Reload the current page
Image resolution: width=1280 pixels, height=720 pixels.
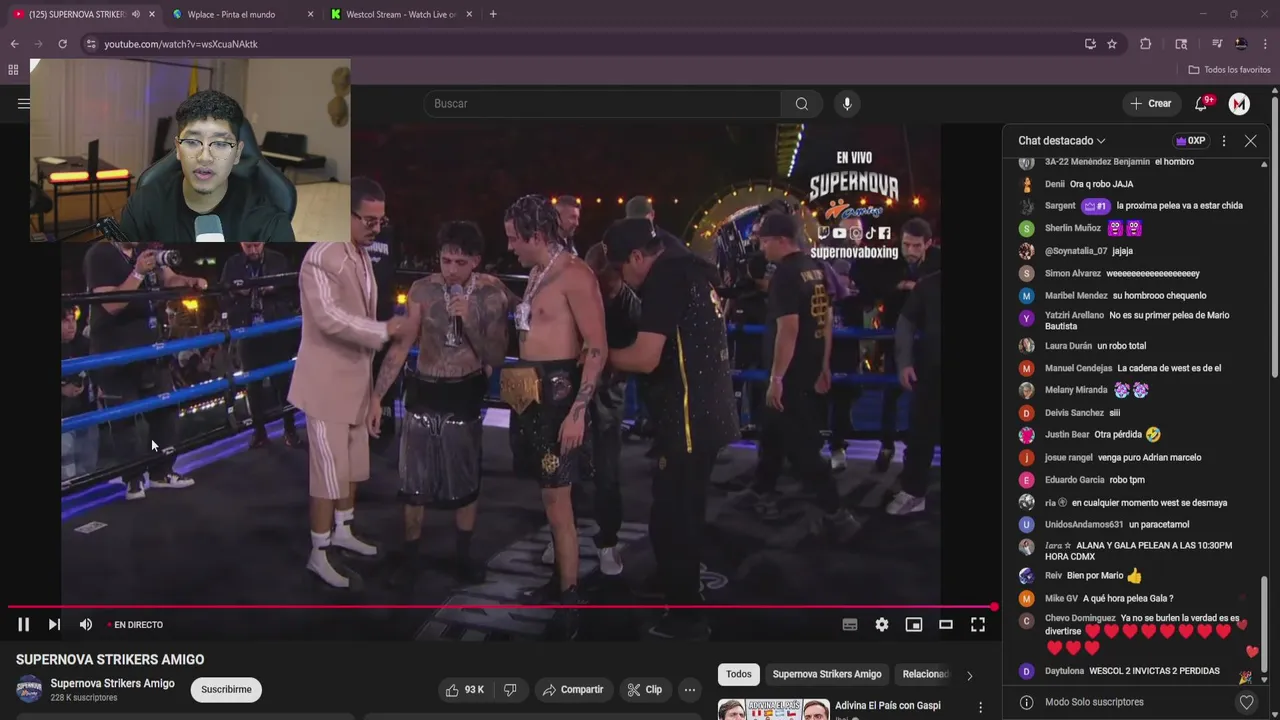(x=62, y=44)
